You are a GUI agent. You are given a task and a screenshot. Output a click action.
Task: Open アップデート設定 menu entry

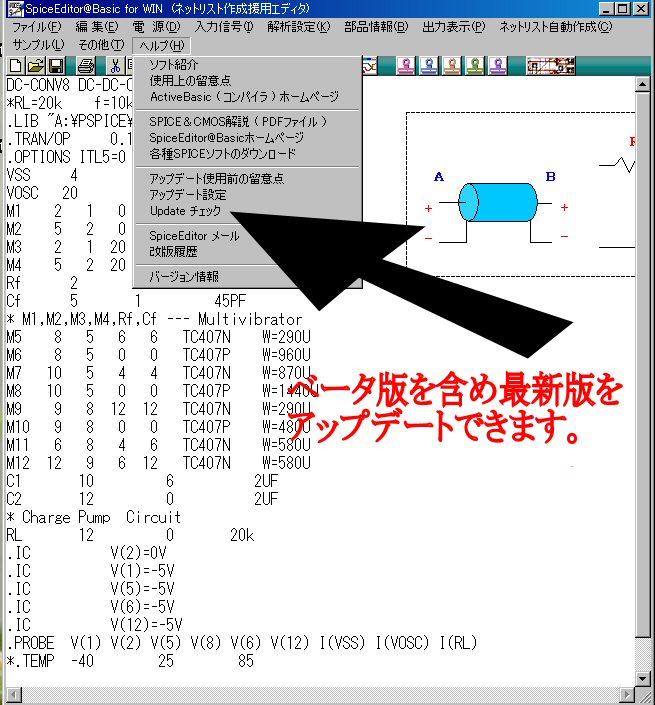coord(247,195)
